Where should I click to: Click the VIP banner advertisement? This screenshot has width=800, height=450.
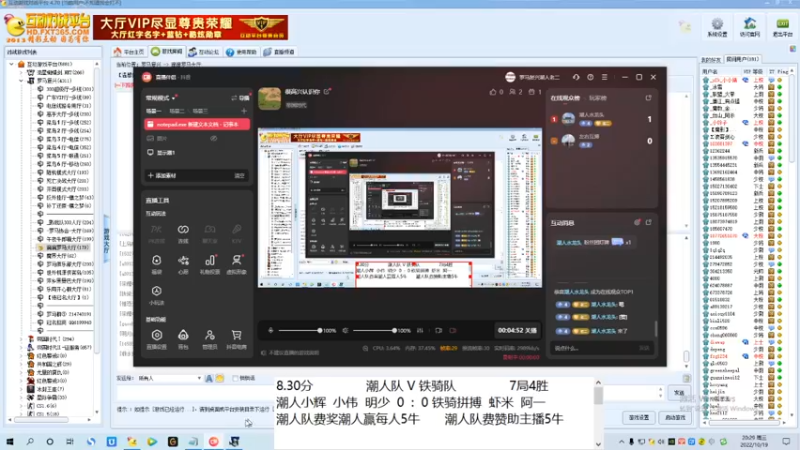coord(190,28)
